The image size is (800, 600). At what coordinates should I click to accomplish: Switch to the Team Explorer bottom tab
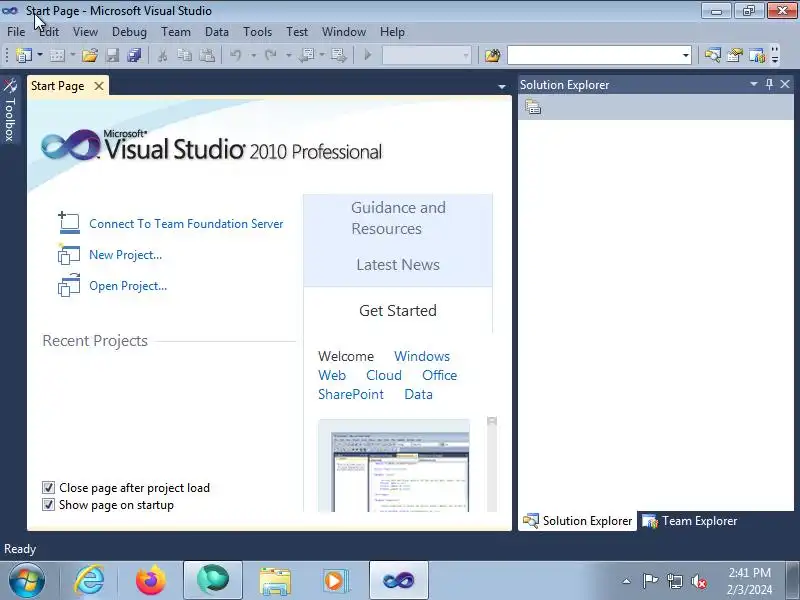click(690, 521)
